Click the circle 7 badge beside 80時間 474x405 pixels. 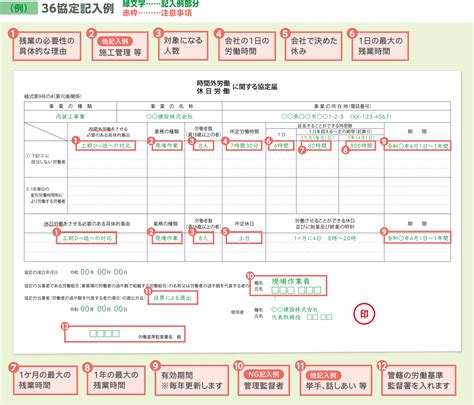tap(302, 150)
